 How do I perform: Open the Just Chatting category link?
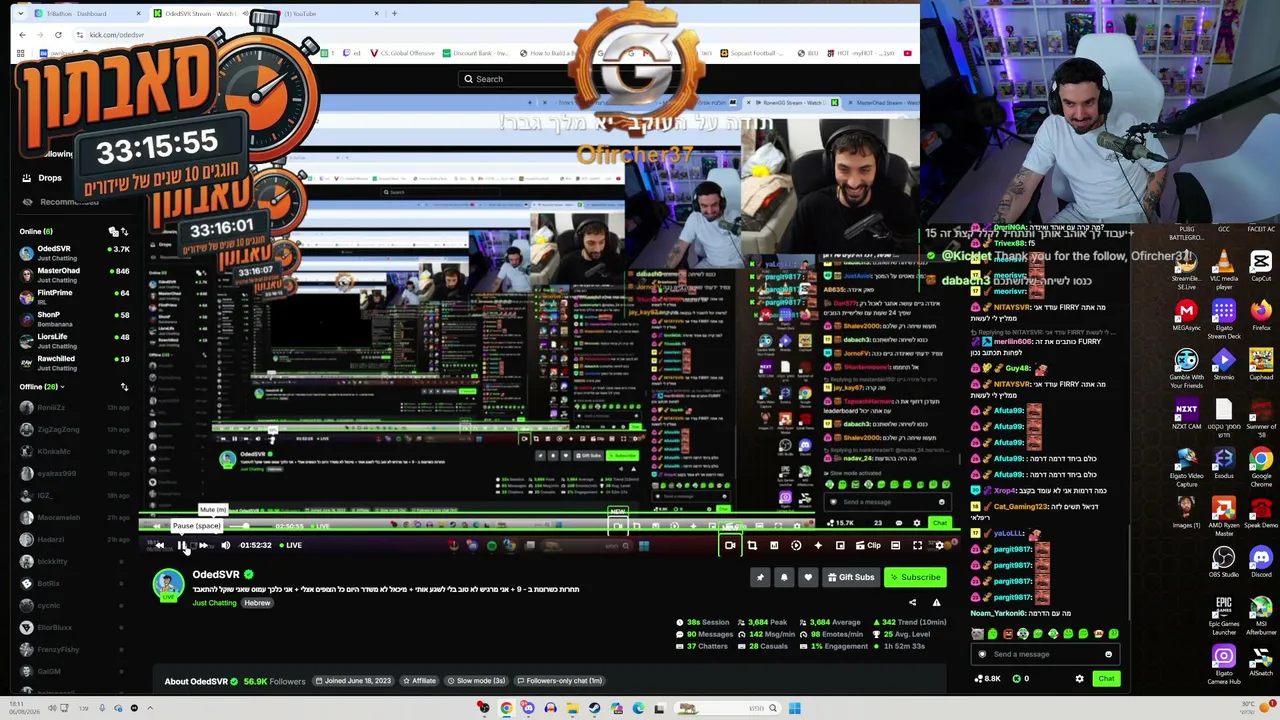click(x=215, y=603)
